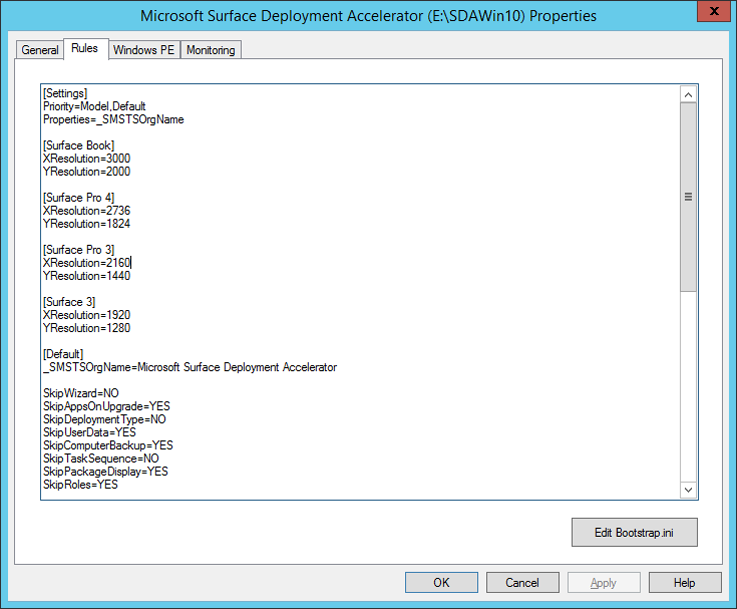Click the YResolution=2000 line
Viewport: 737px width, 609px height.
pyautogui.click(x=86, y=172)
